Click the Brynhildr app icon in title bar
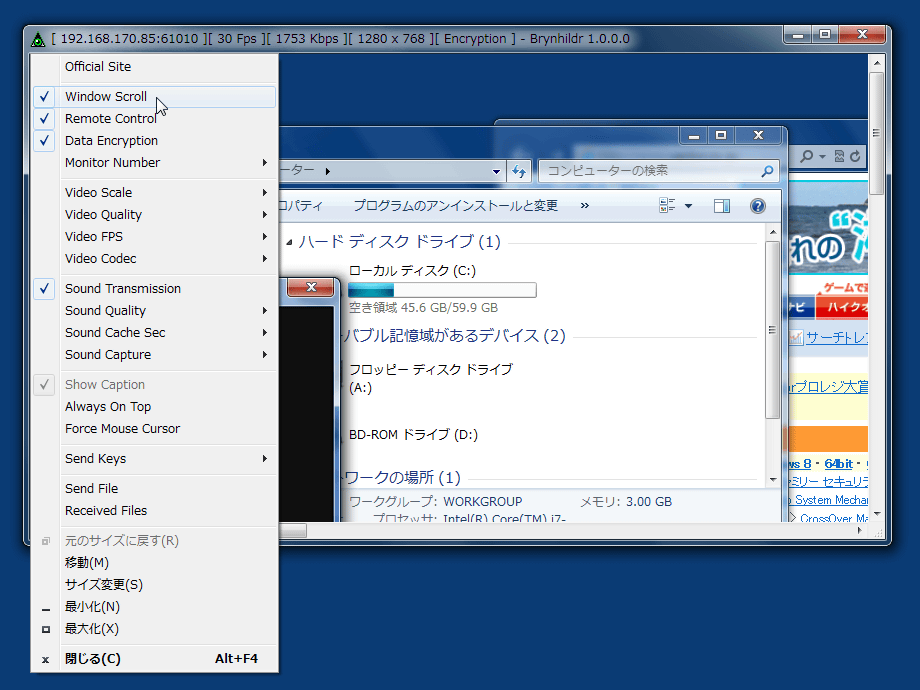920x690 pixels. [37, 39]
